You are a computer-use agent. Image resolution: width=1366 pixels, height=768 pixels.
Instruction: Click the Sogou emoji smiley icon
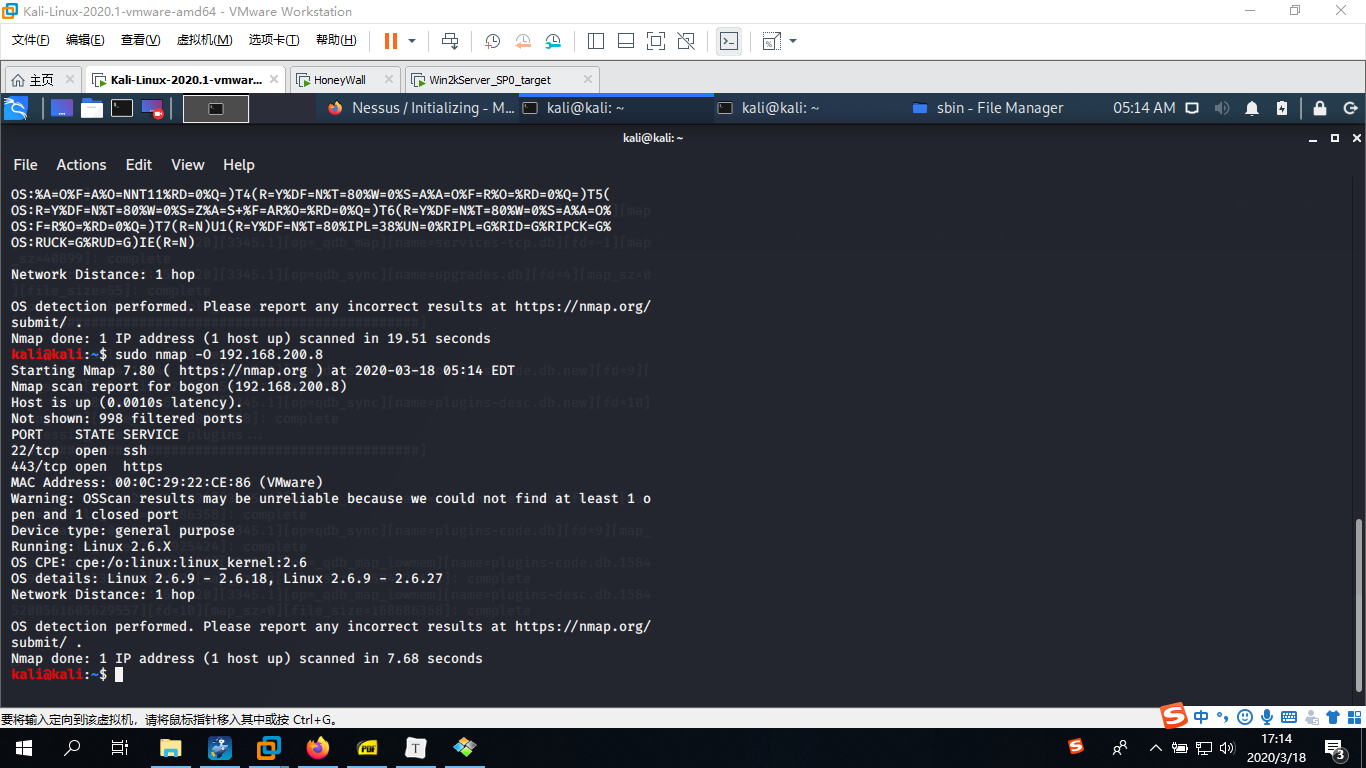[1244, 716]
